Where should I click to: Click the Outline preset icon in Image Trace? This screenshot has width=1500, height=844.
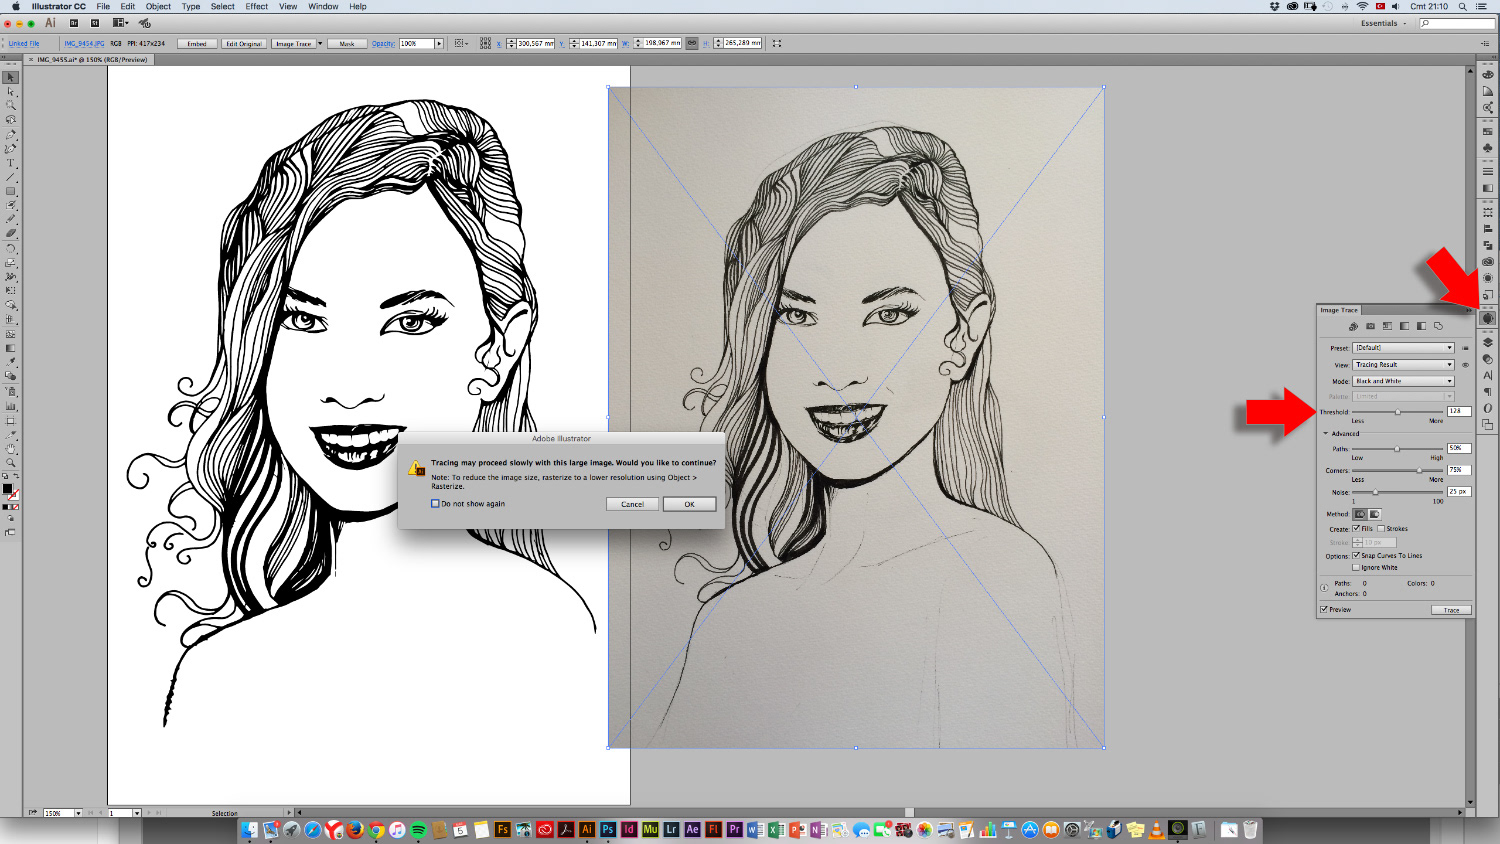pyautogui.click(x=1438, y=326)
